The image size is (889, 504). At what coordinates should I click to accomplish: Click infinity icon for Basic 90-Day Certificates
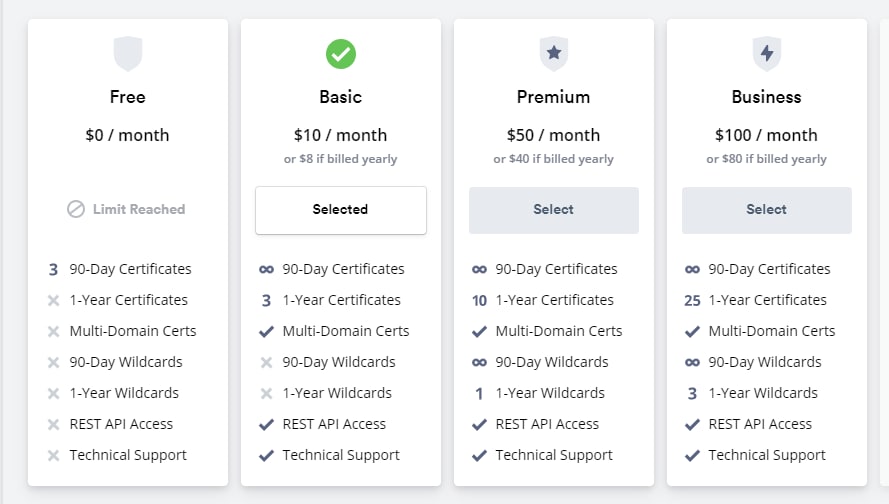coord(266,269)
